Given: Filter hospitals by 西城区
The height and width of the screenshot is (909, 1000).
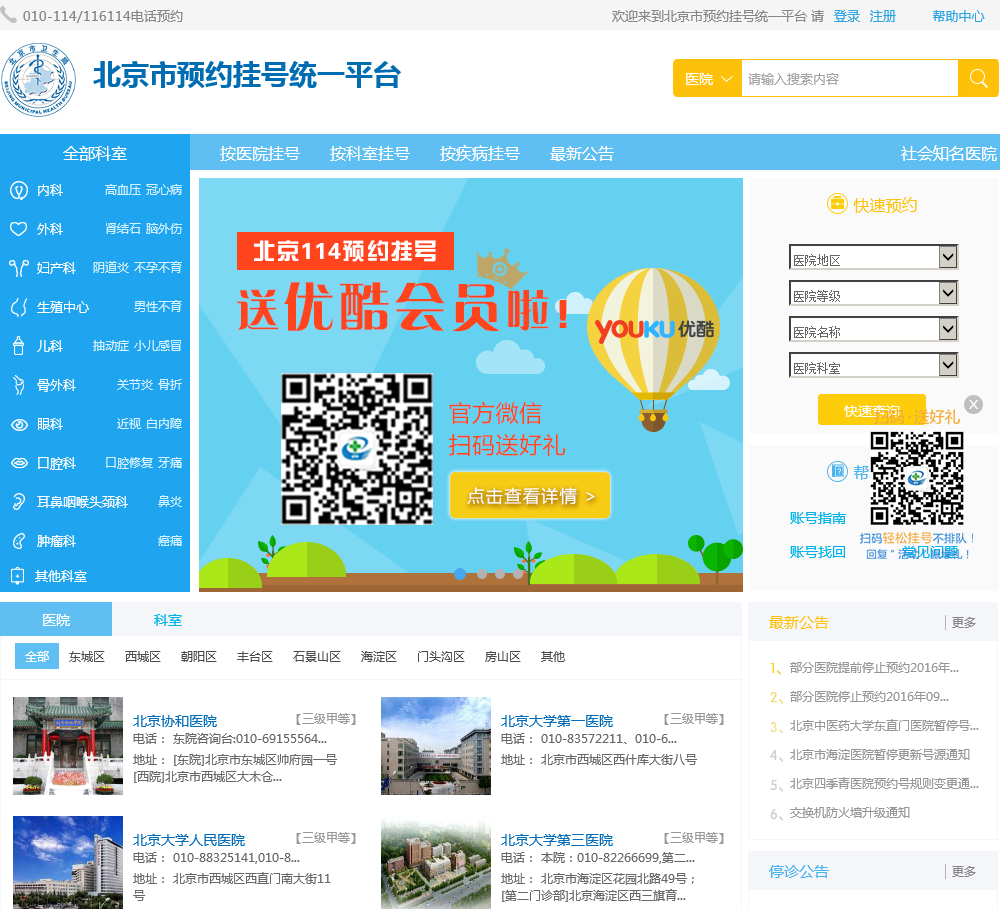Looking at the screenshot, I should tap(143, 656).
